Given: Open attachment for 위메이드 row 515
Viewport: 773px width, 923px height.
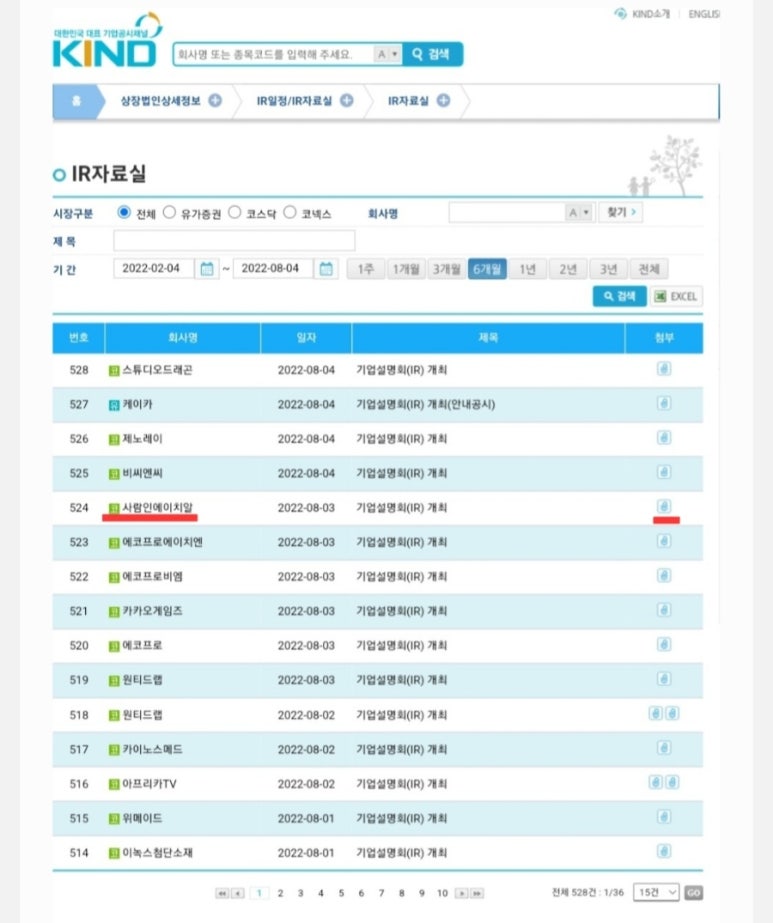Looking at the screenshot, I should coord(663,817).
